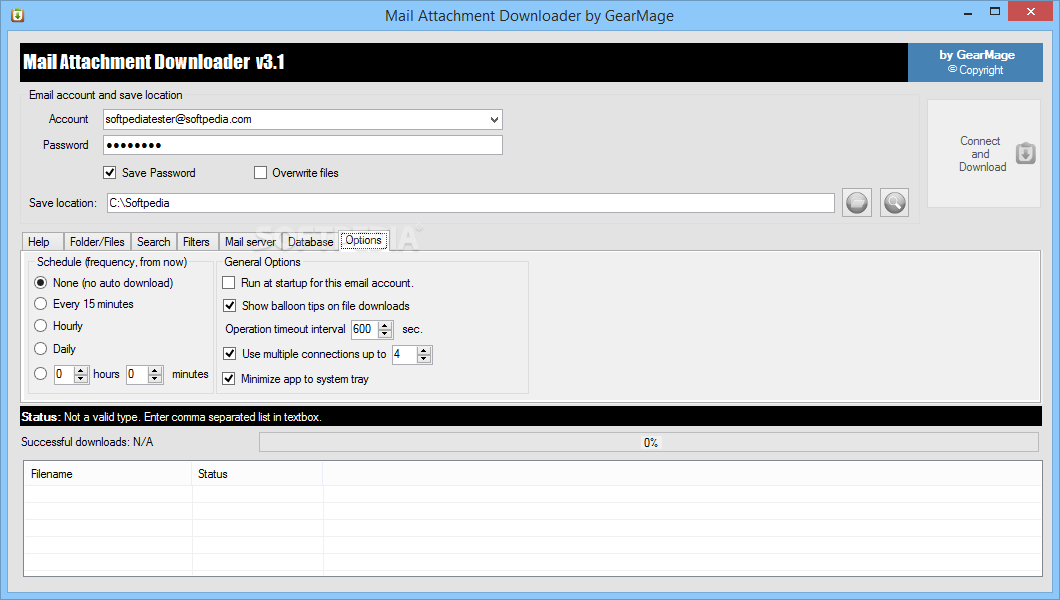Focus the Password field
This screenshot has width=1060, height=600.
point(303,145)
